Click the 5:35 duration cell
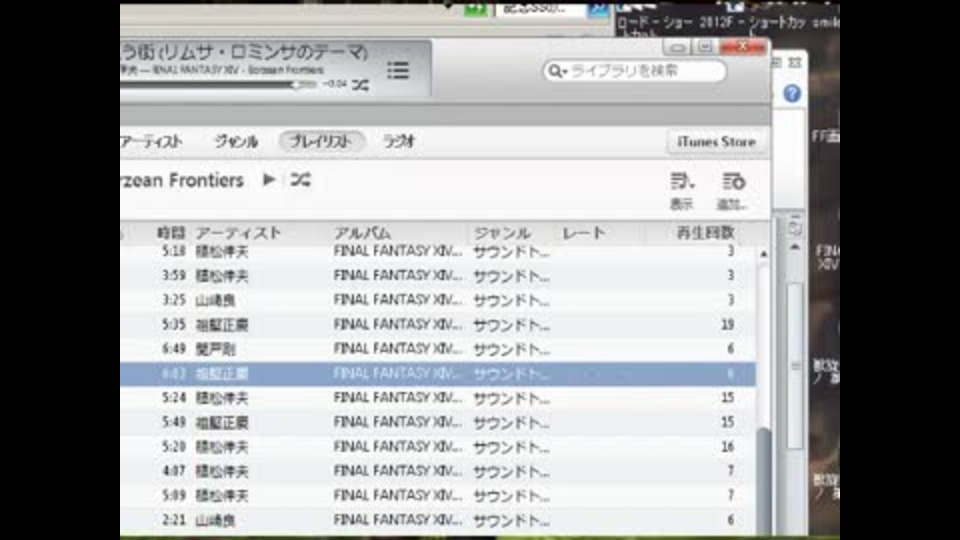 tap(173, 324)
